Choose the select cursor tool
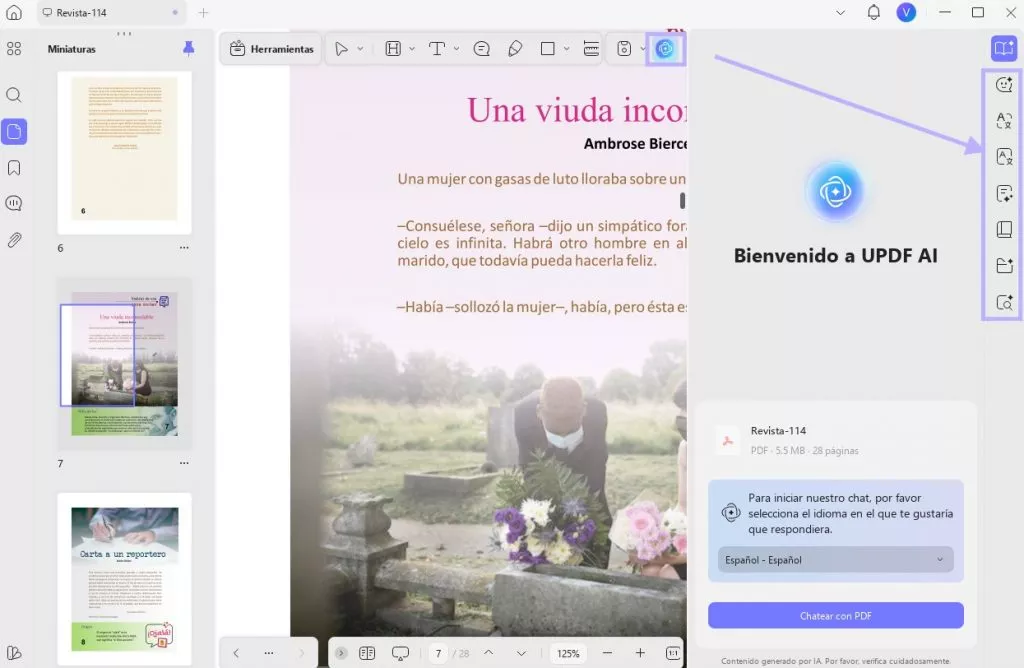This screenshot has height=668, width=1024. (341, 49)
